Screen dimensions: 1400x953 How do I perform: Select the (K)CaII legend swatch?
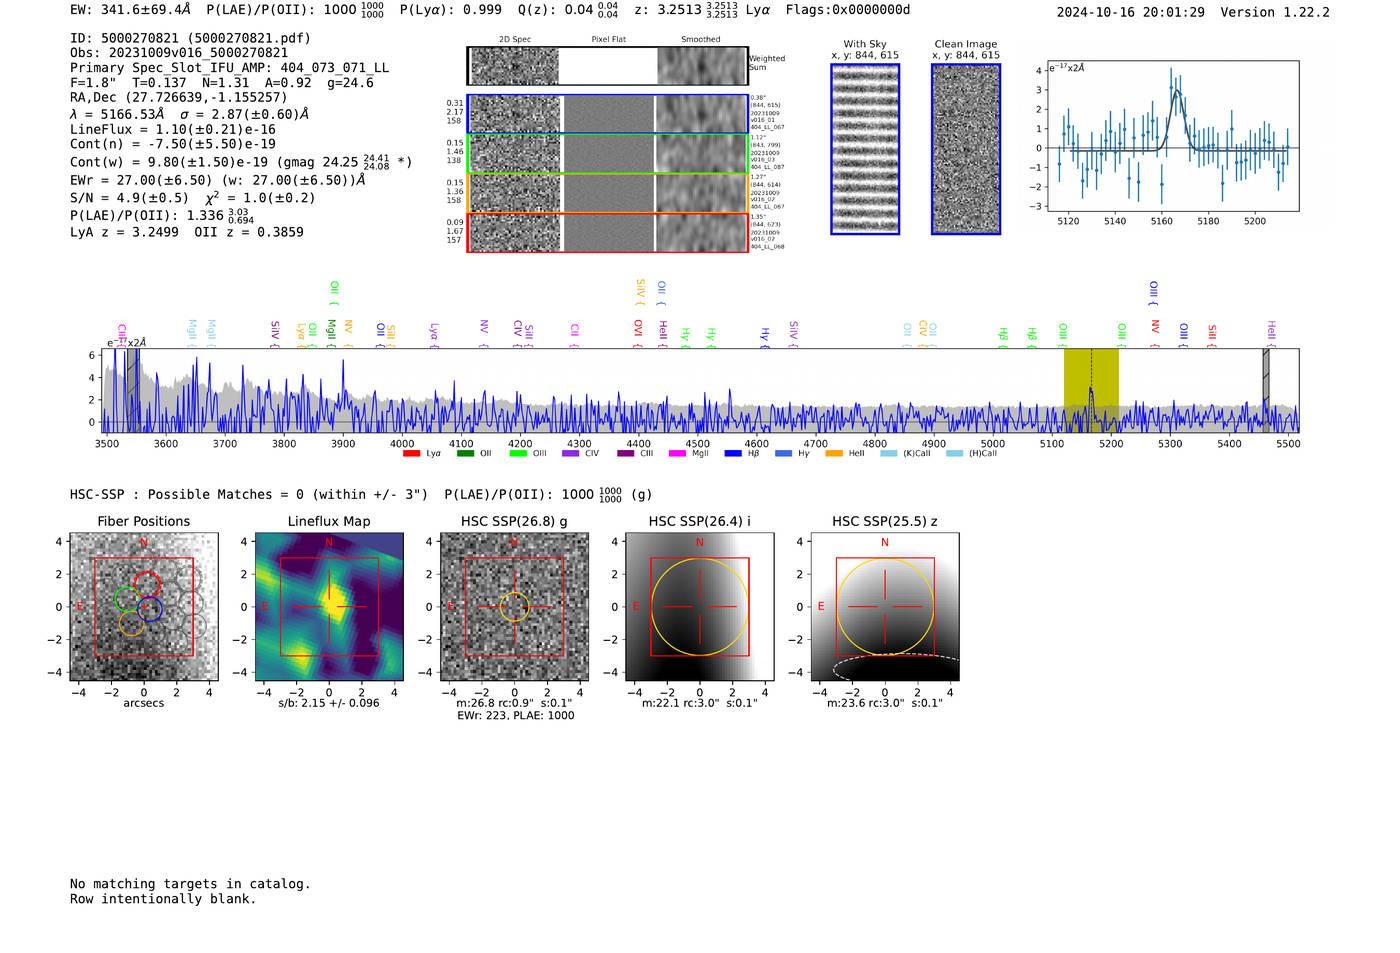pyautogui.click(x=889, y=454)
